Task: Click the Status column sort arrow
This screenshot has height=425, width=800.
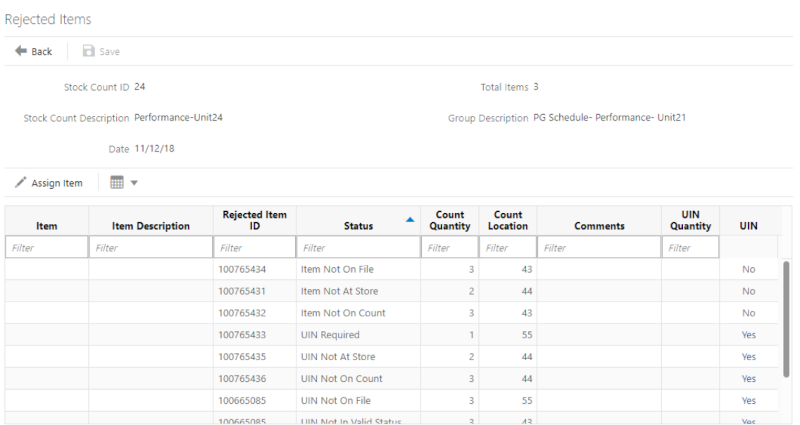Action: click(410, 220)
